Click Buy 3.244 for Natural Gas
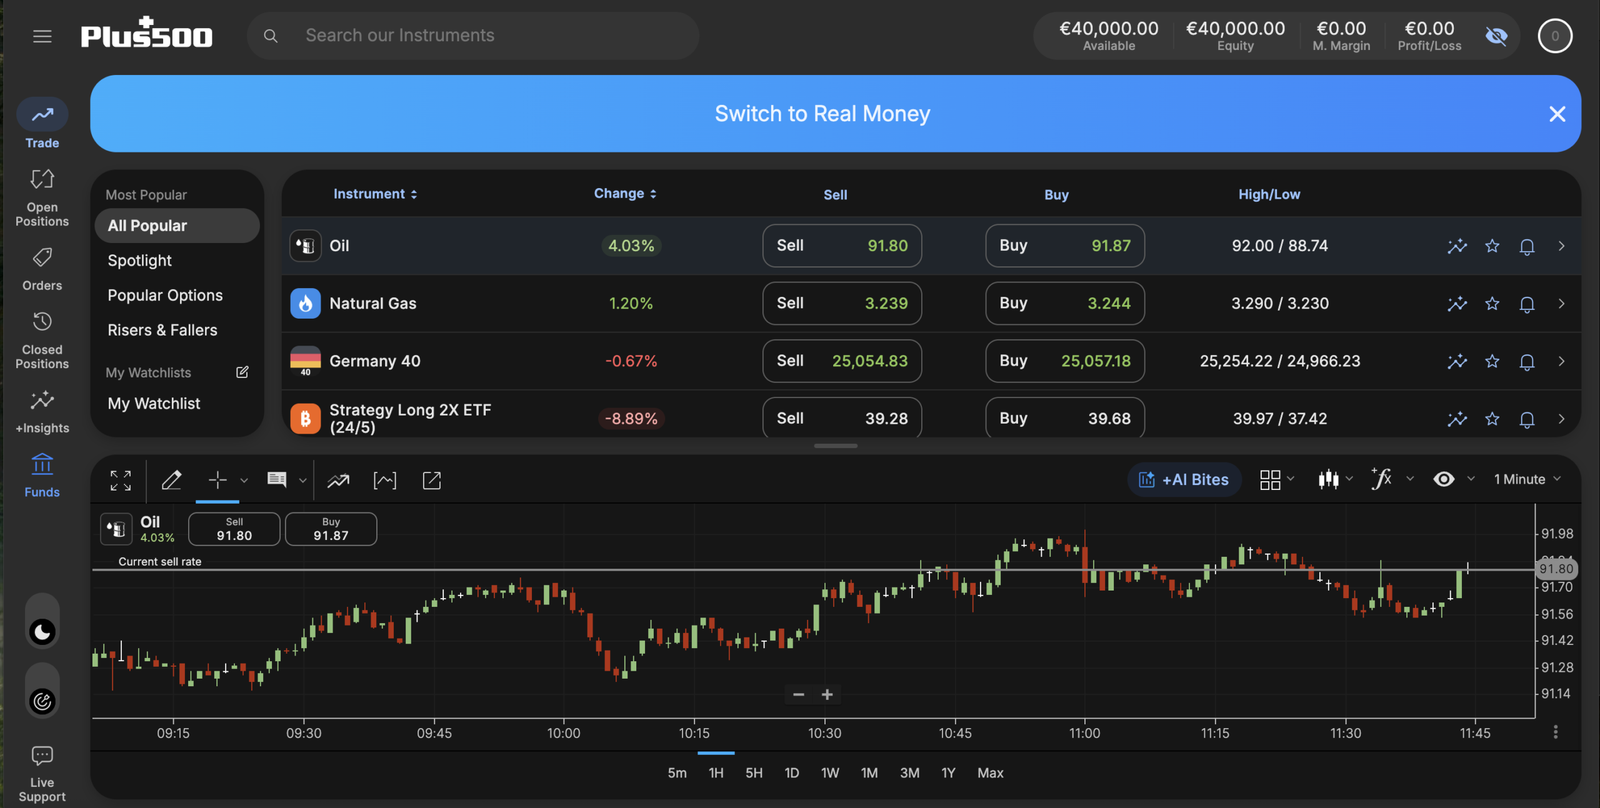 pos(1065,304)
